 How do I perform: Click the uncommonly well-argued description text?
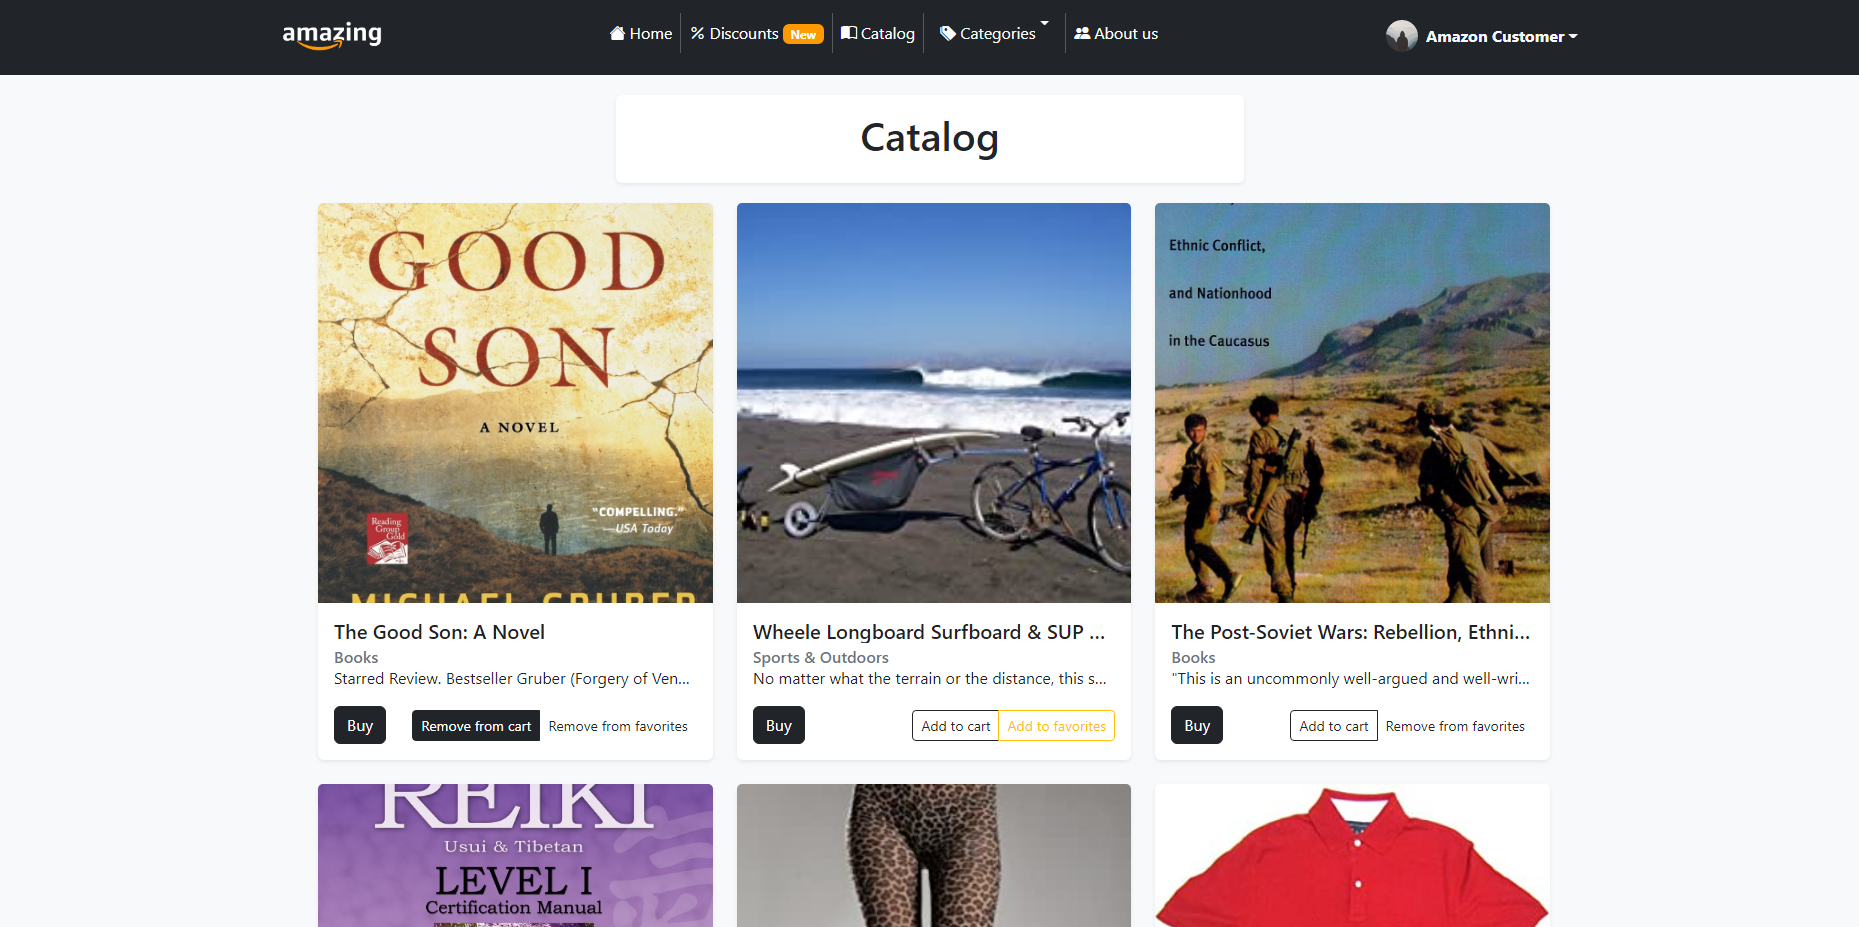1351,678
